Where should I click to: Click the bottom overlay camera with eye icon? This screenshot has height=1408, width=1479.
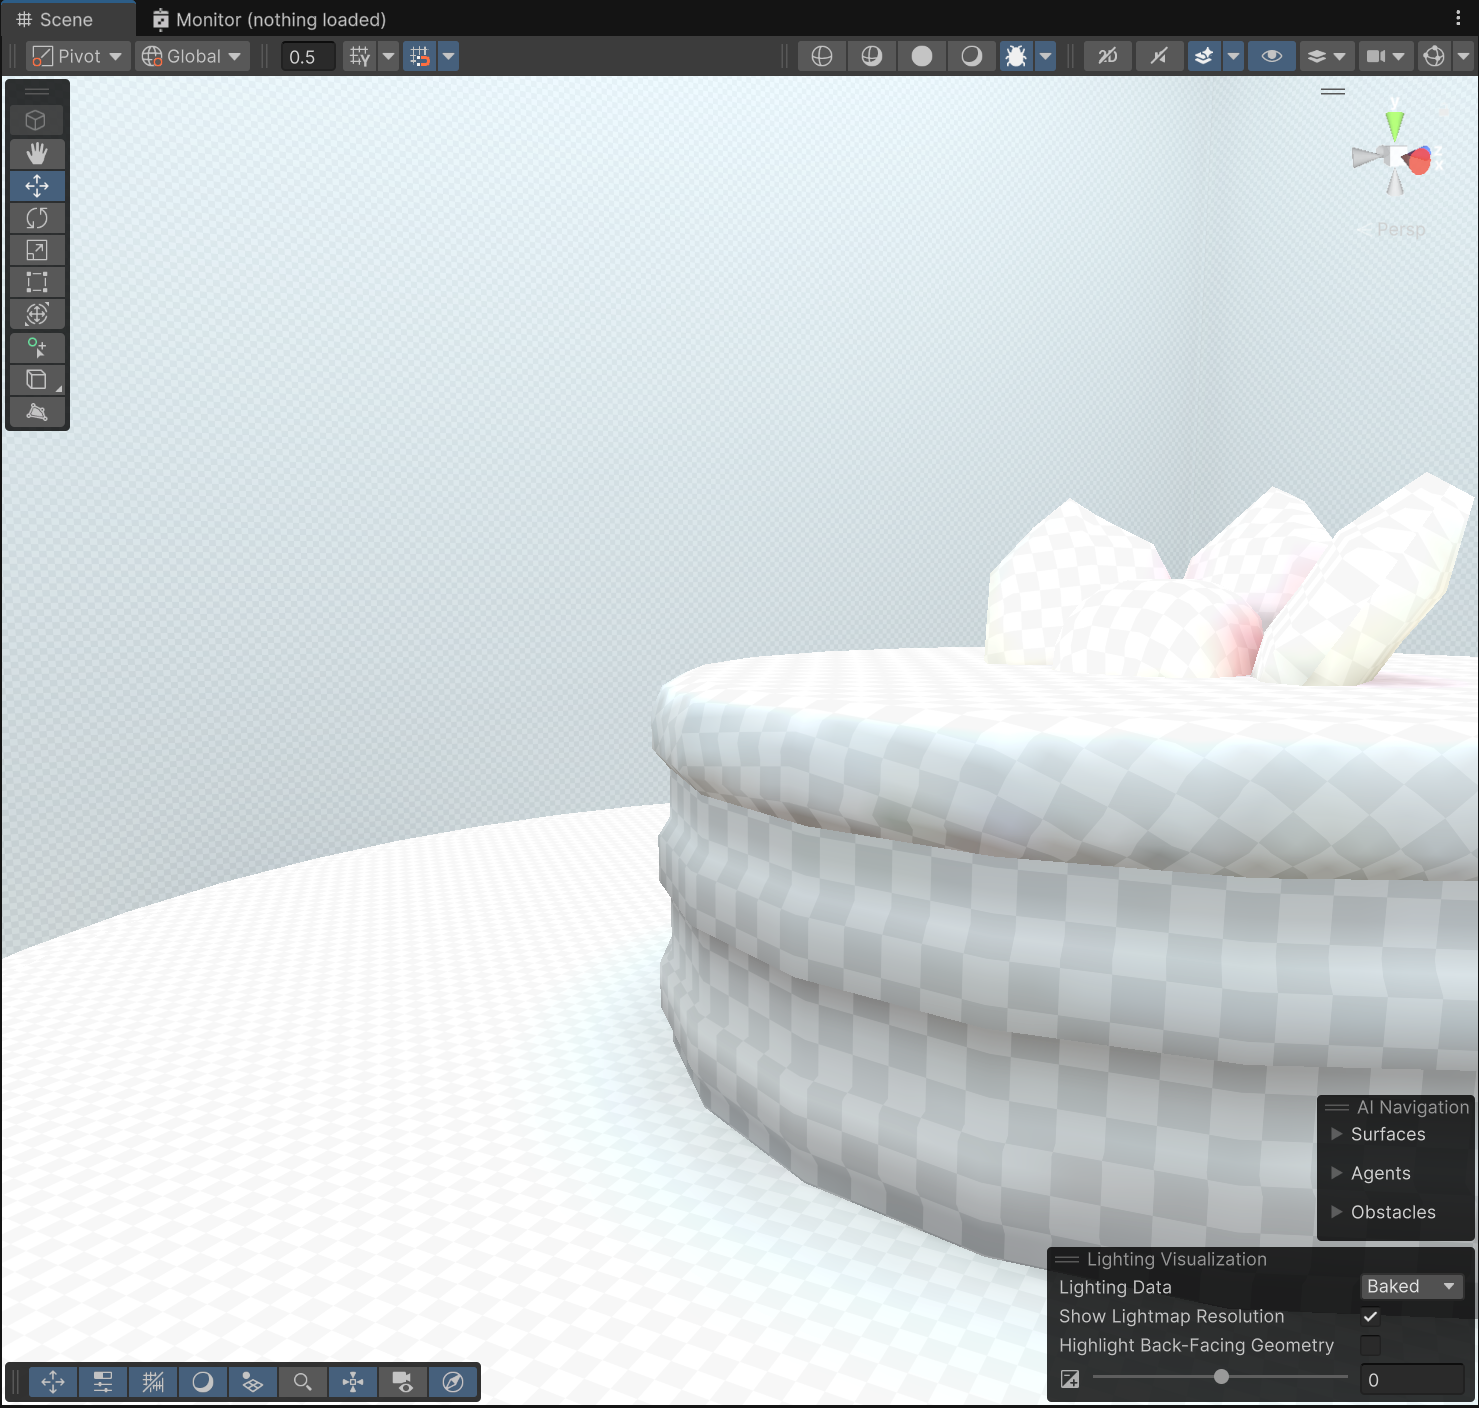tap(403, 1382)
